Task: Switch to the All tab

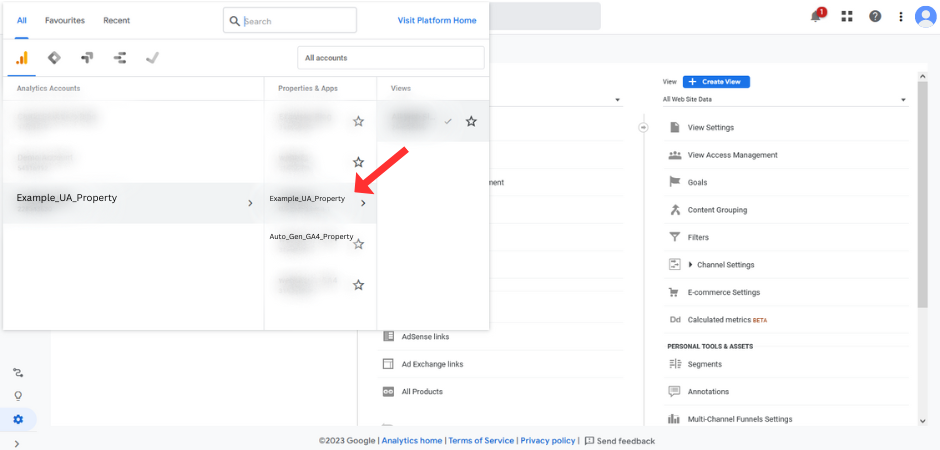Action: click(22, 20)
